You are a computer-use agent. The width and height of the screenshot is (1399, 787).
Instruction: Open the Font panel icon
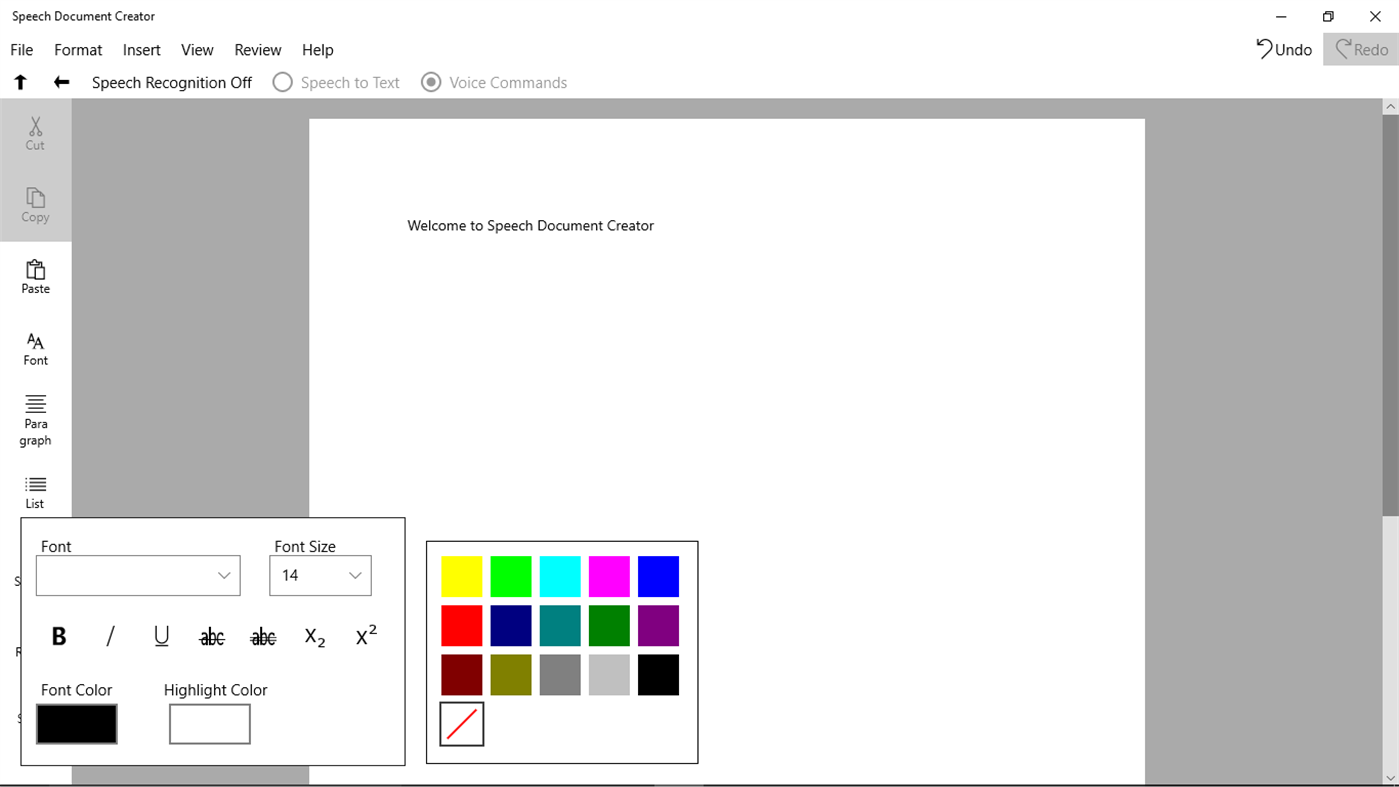(35, 349)
